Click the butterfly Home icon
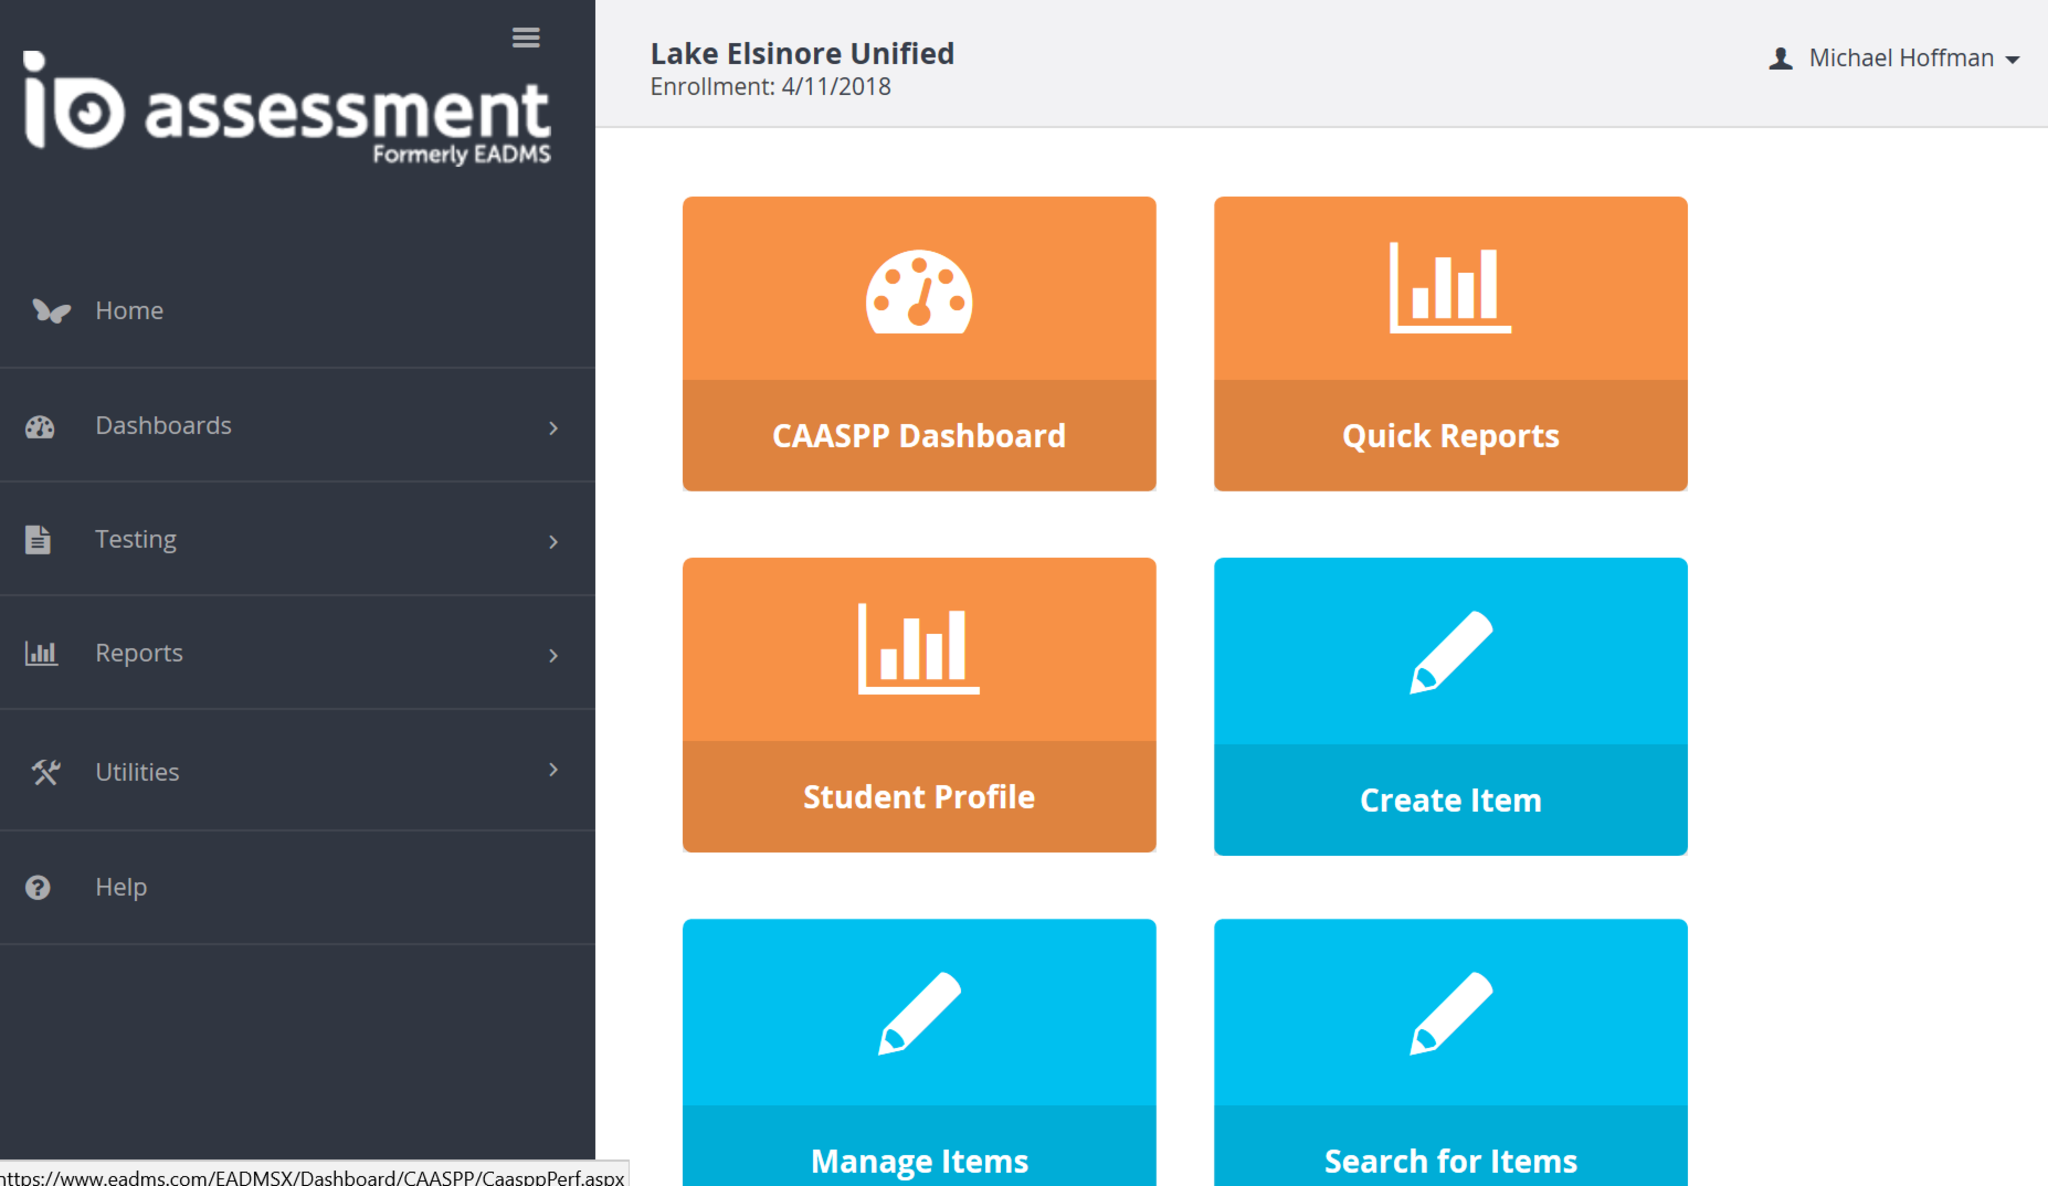The image size is (2048, 1186). pyautogui.click(x=51, y=311)
